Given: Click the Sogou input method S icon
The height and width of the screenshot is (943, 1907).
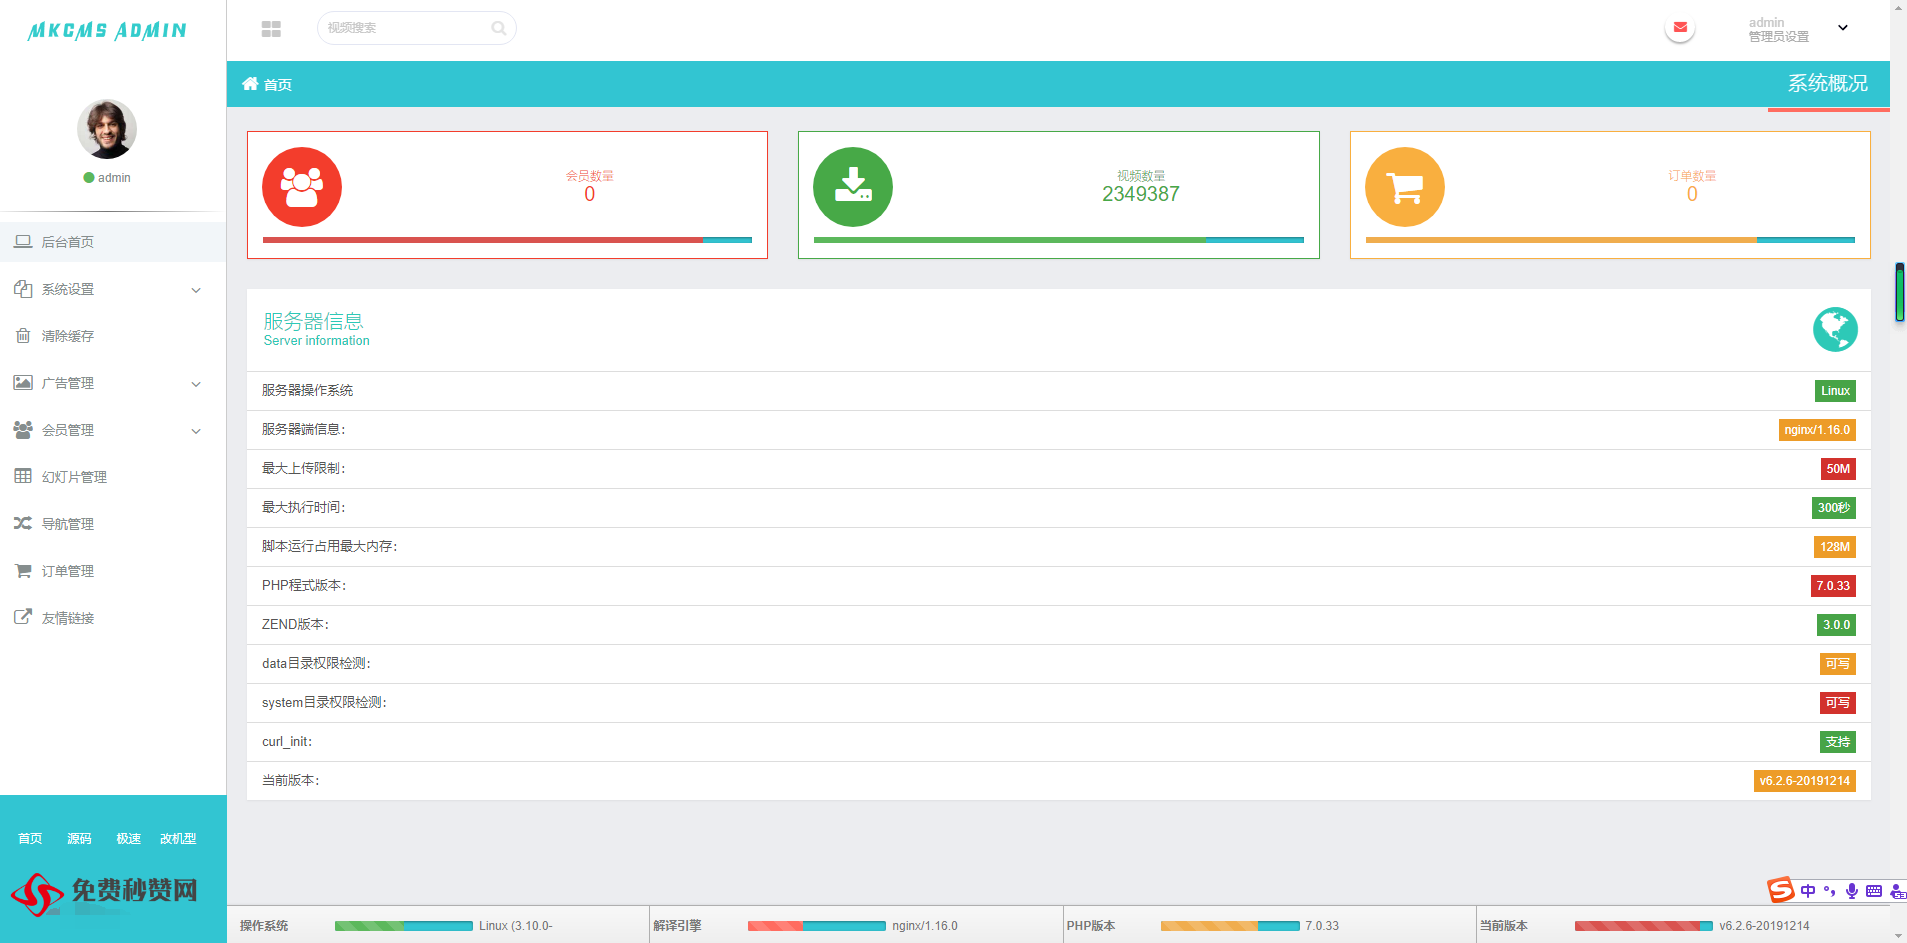Looking at the screenshot, I should [x=1780, y=890].
